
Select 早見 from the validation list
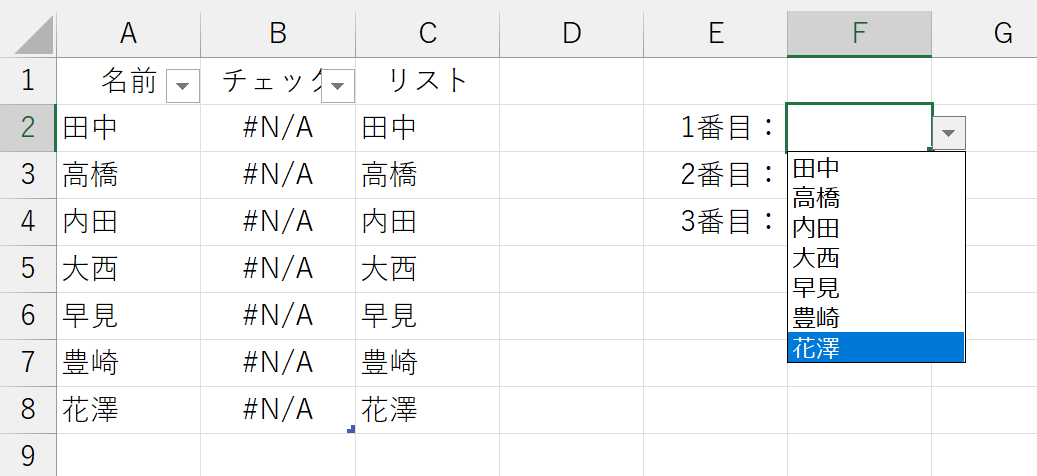pyautogui.click(x=876, y=287)
